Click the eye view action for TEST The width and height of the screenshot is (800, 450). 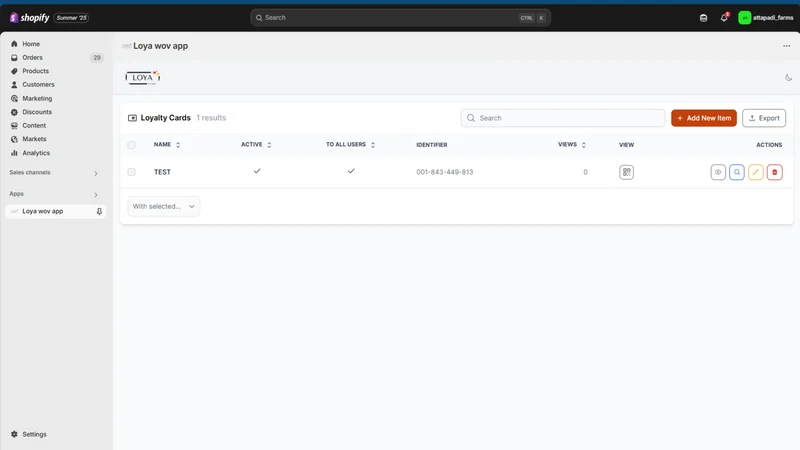[718, 172]
